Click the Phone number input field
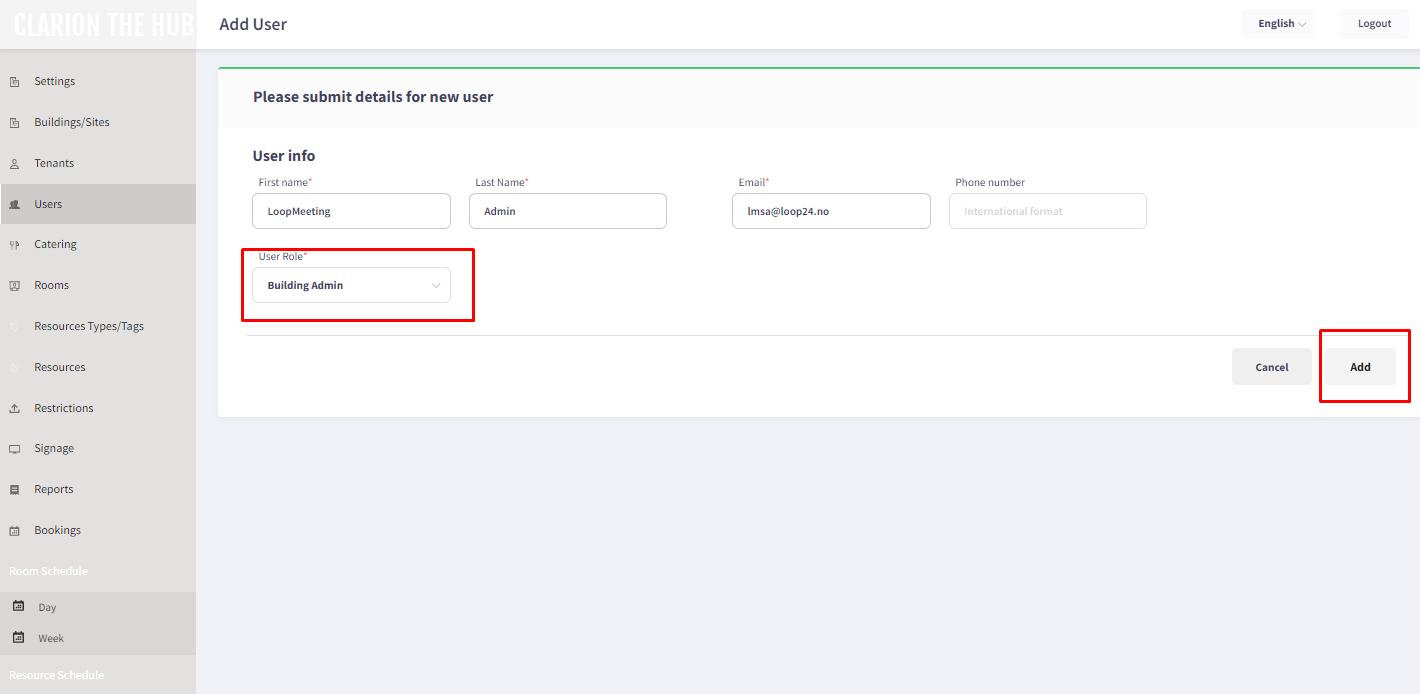Viewport: 1420px width, 694px height. [1047, 211]
